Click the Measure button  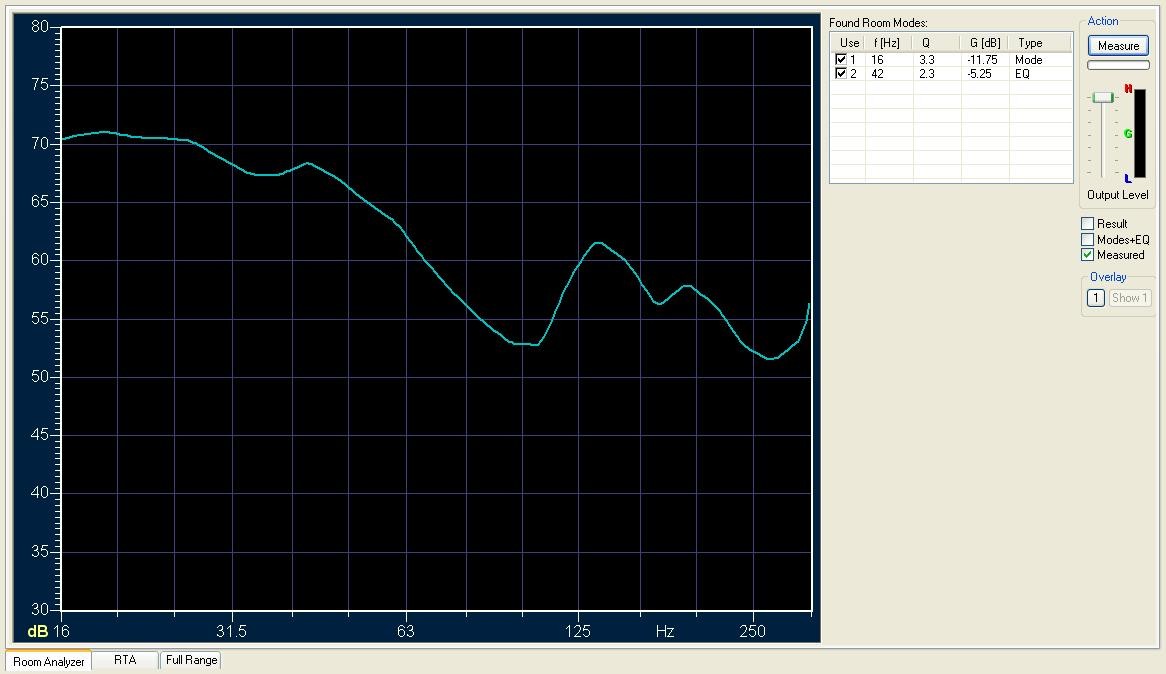click(1118, 45)
